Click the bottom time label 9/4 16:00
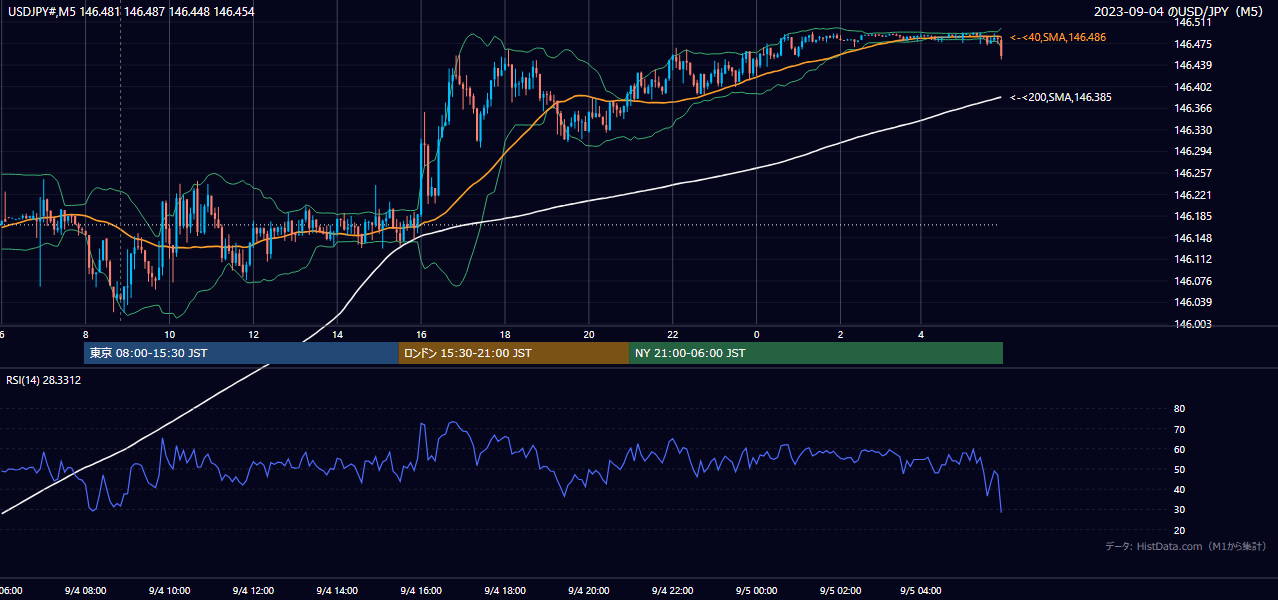This screenshot has width=1278, height=600. click(x=421, y=590)
